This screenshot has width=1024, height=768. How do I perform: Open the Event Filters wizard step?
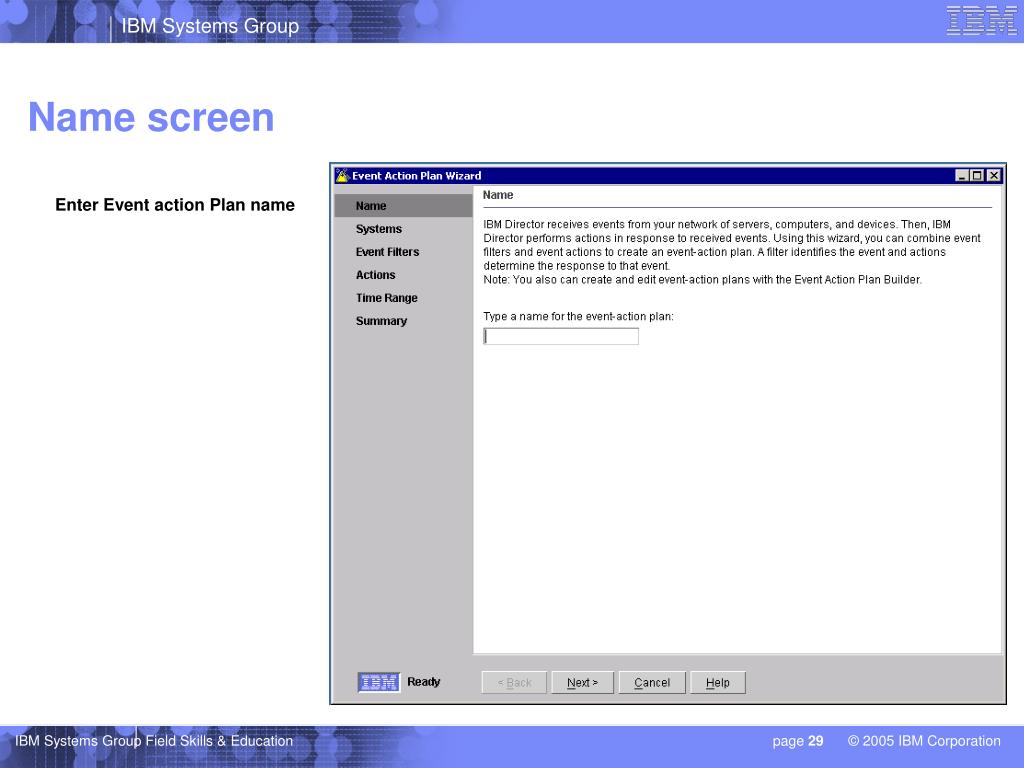click(387, 252)
